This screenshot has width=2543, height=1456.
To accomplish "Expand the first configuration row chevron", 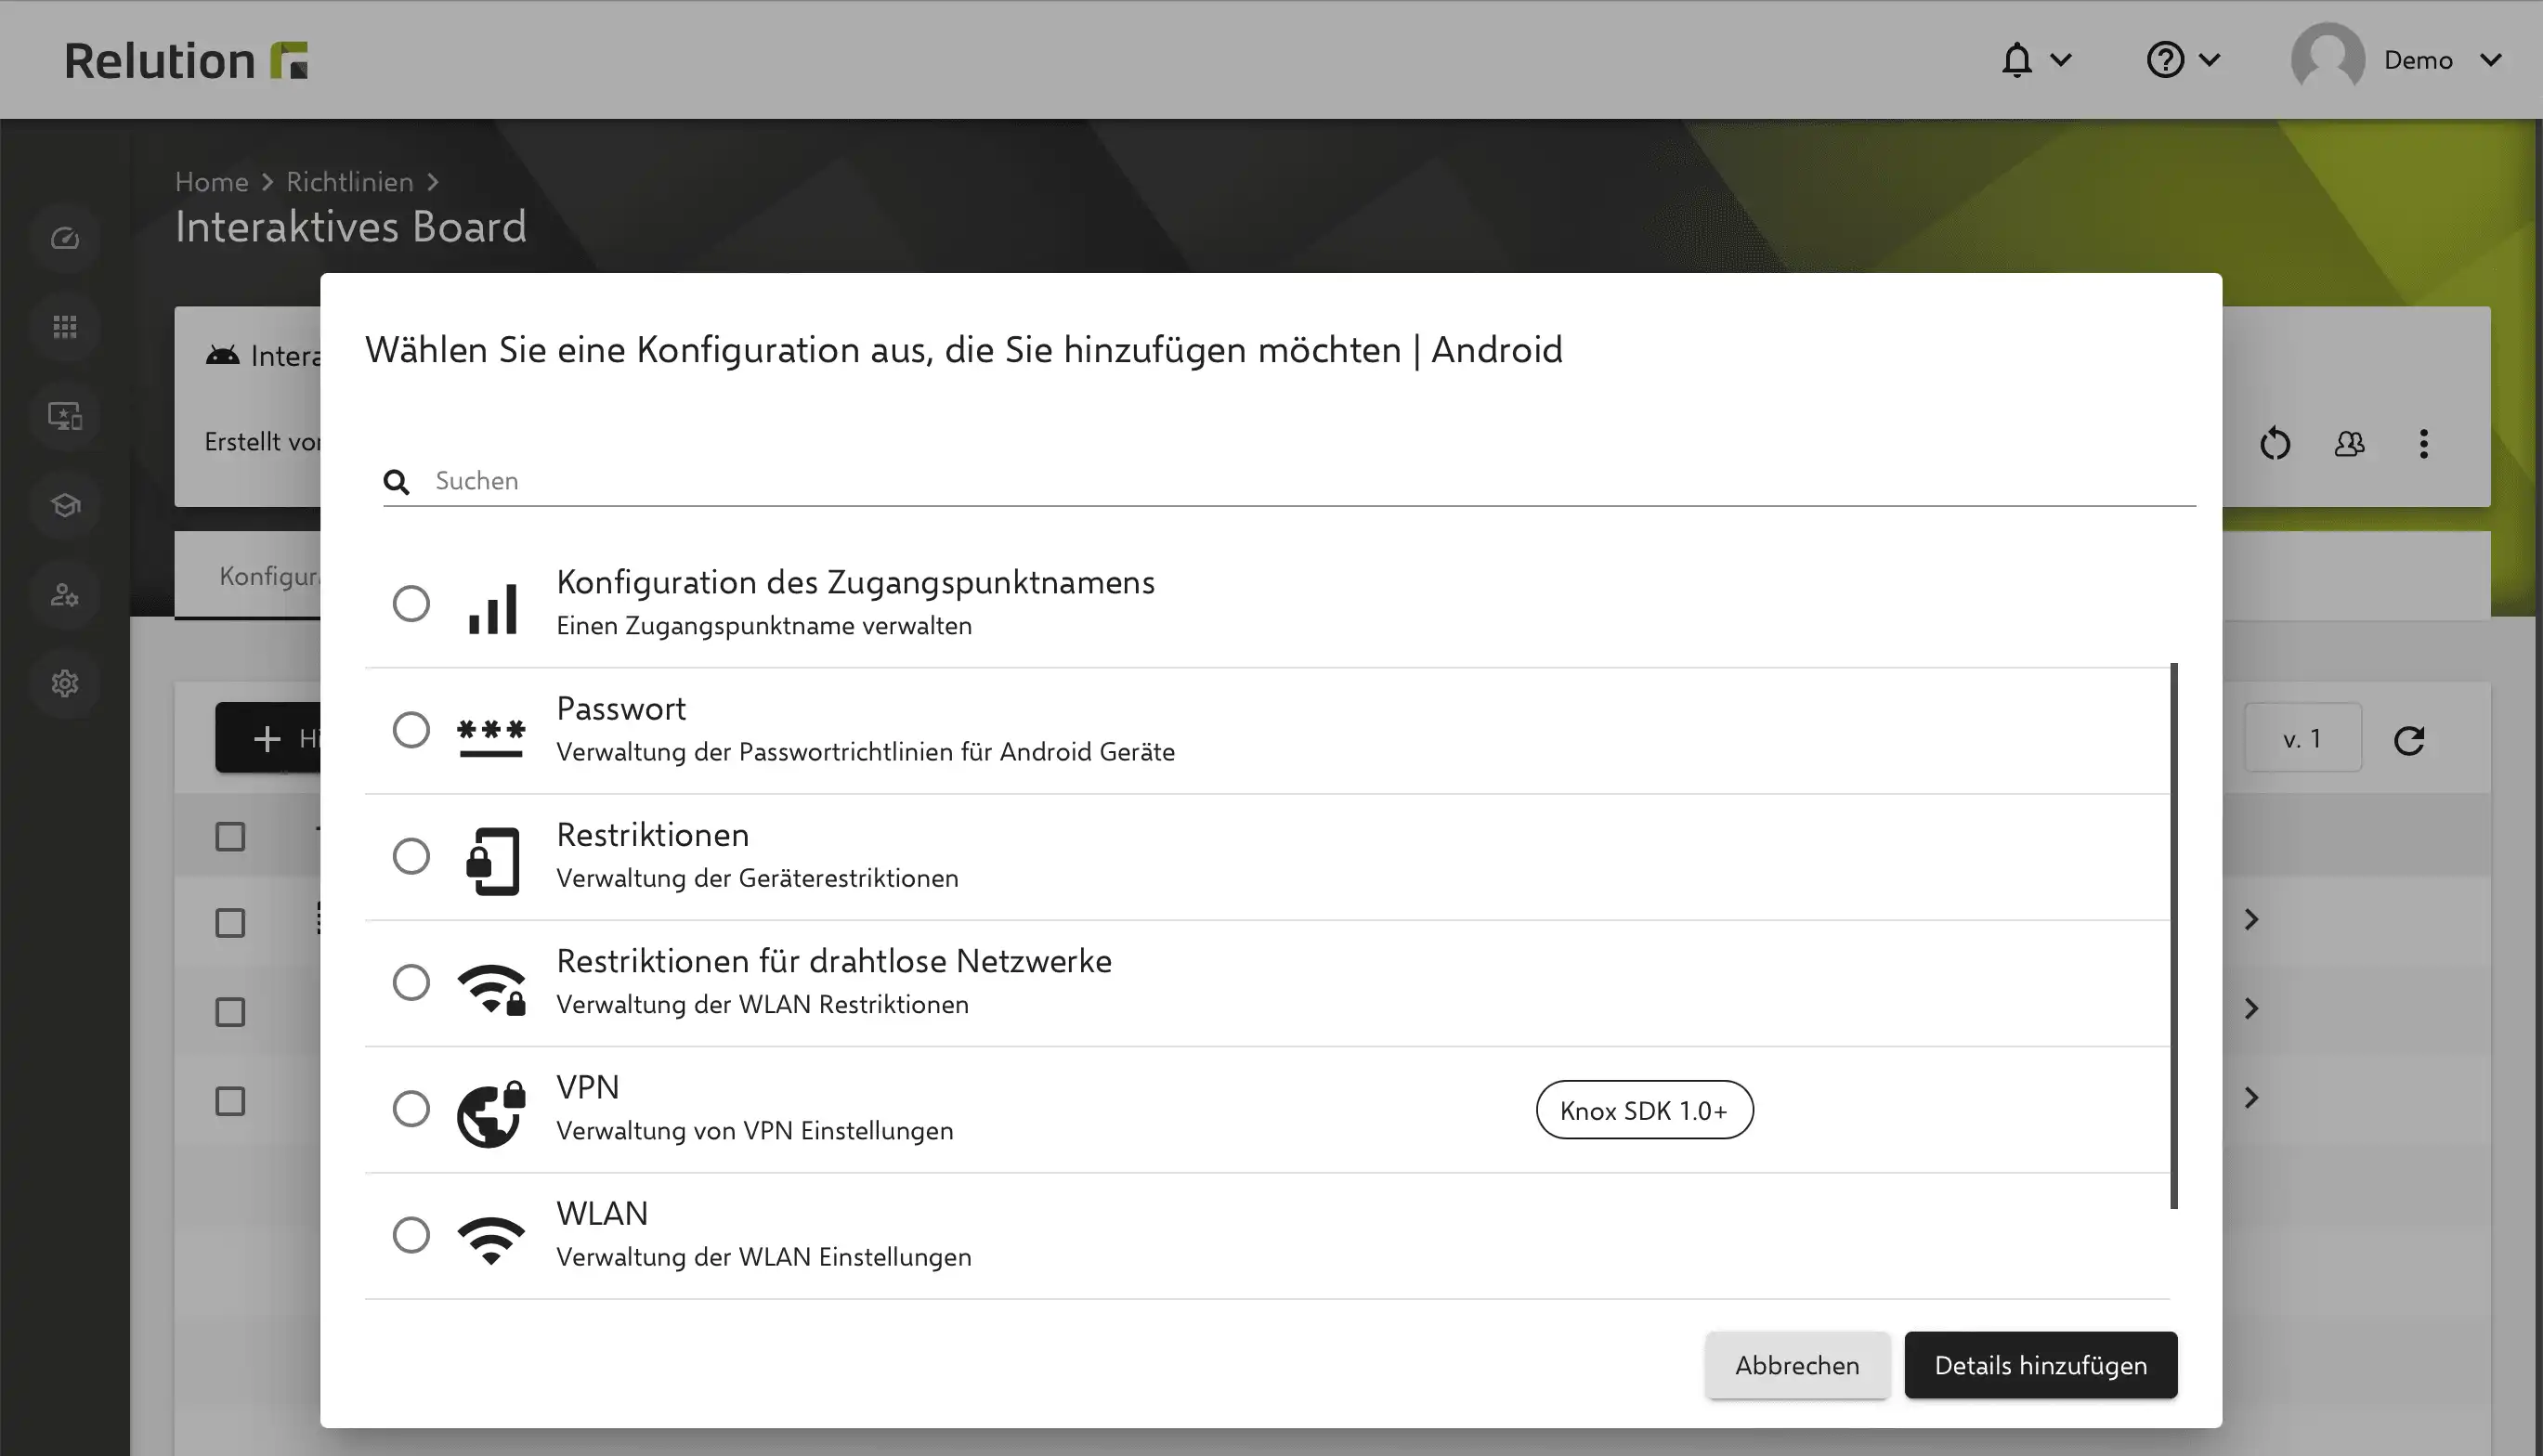I will click(2251, 920).
